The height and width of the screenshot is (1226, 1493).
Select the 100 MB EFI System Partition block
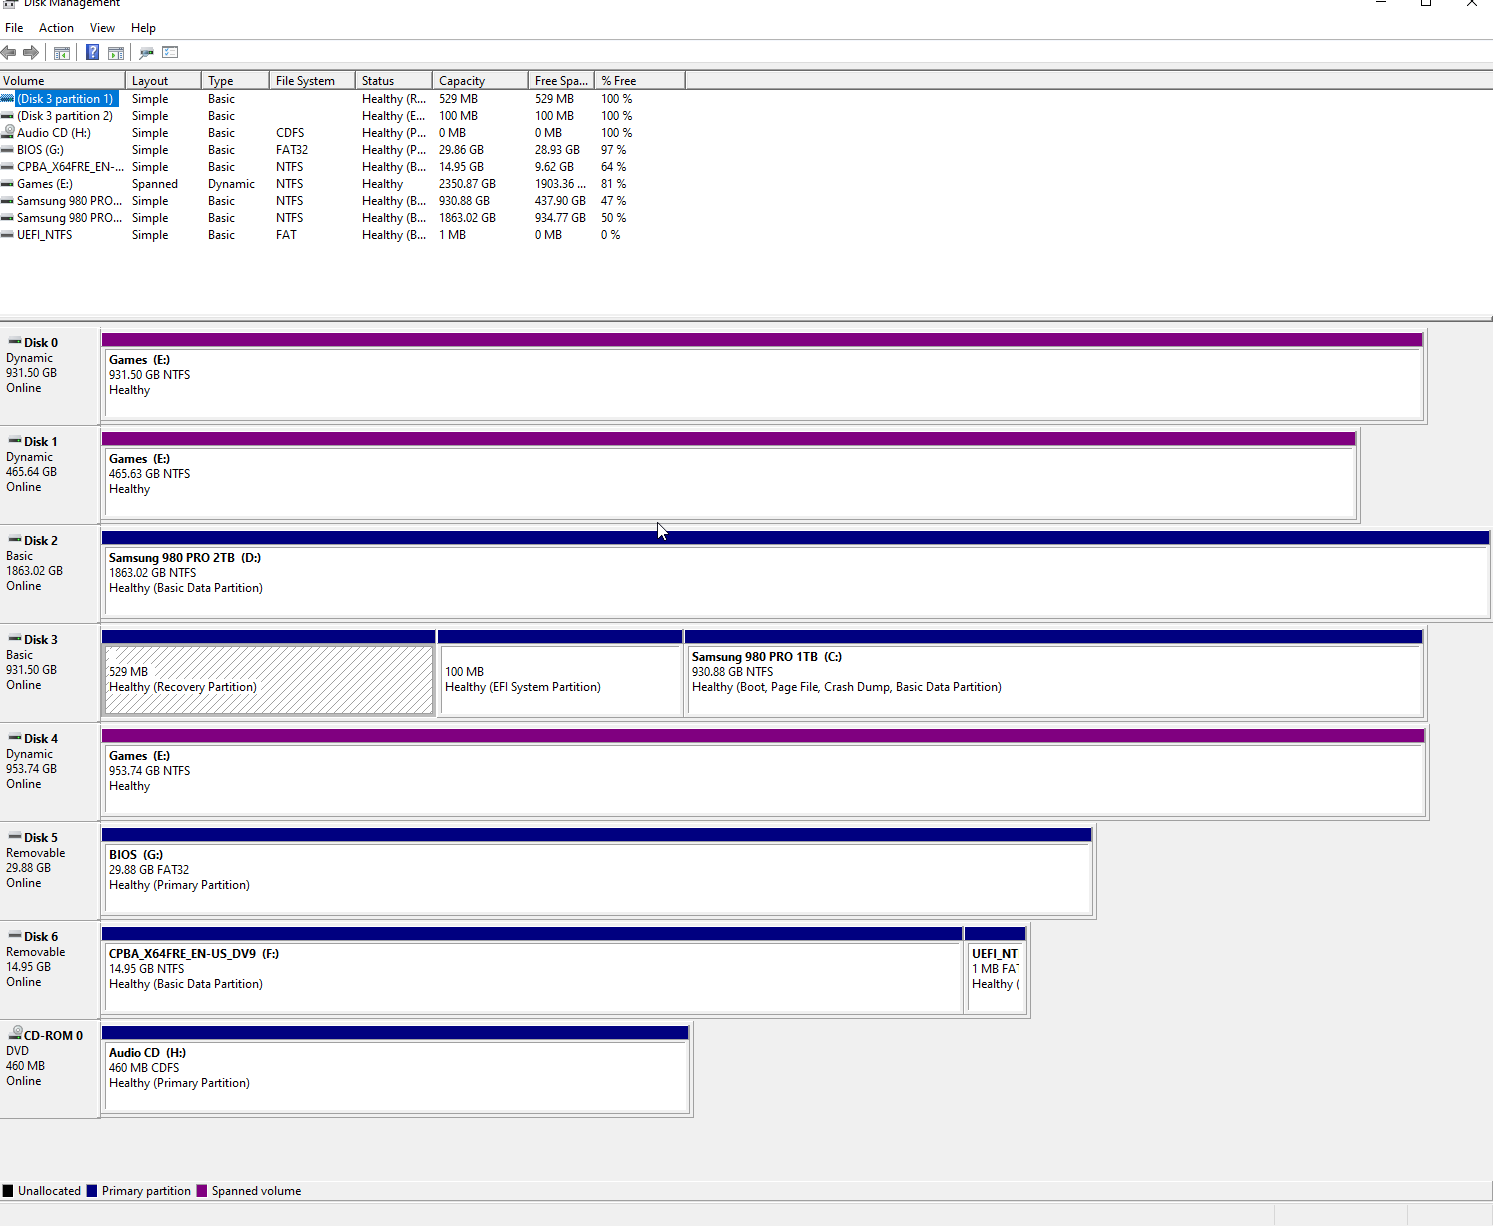(x=560, y=673)
